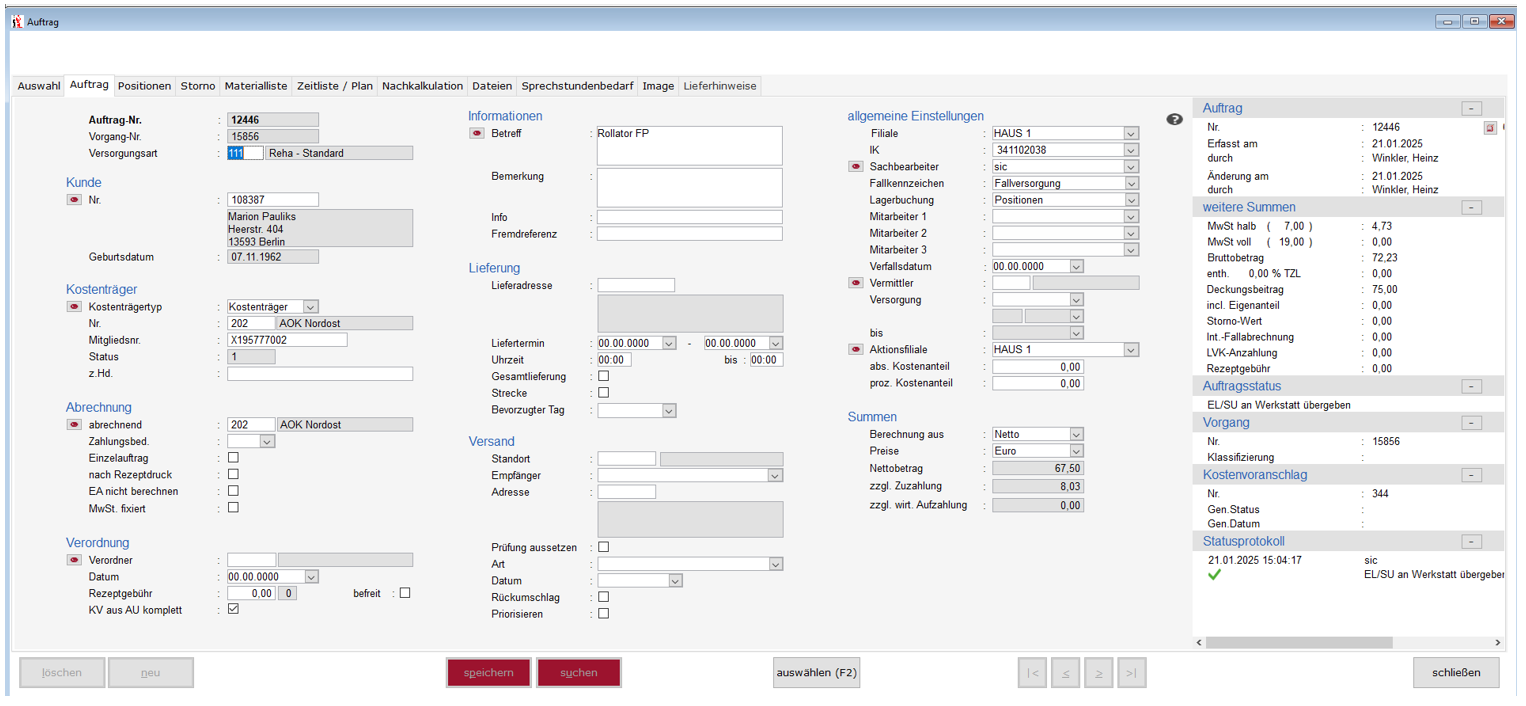The height and width of the screenshot is (706, 1526).
Task: Collapse the weitere Summen section
Action: (x=1471, y=207)
